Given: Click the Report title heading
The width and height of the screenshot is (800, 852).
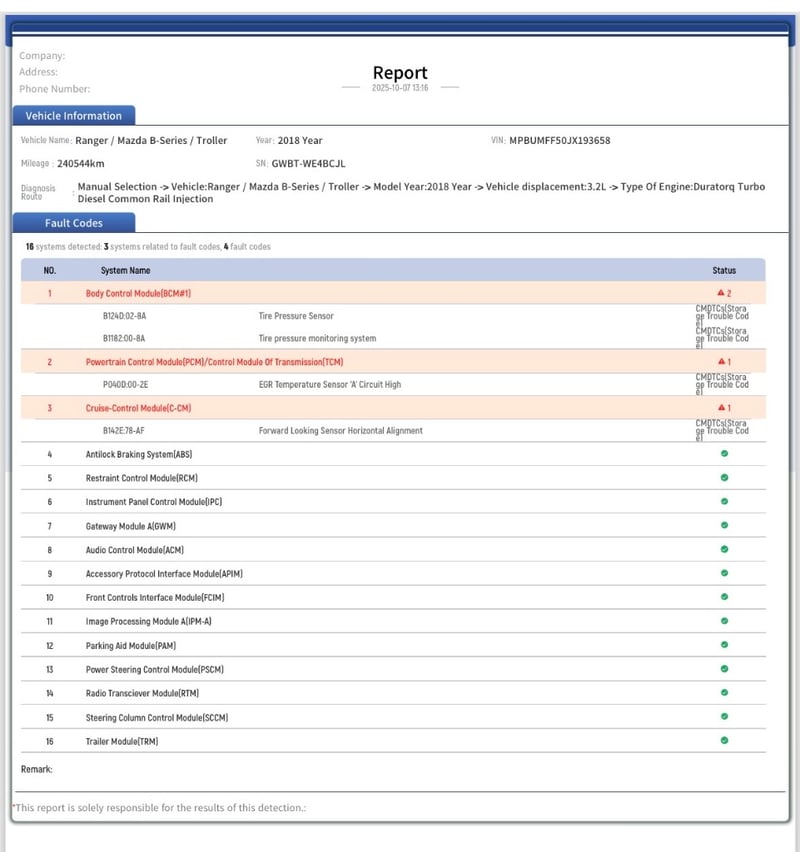Looking at the screenshot, I should [400, 73].
